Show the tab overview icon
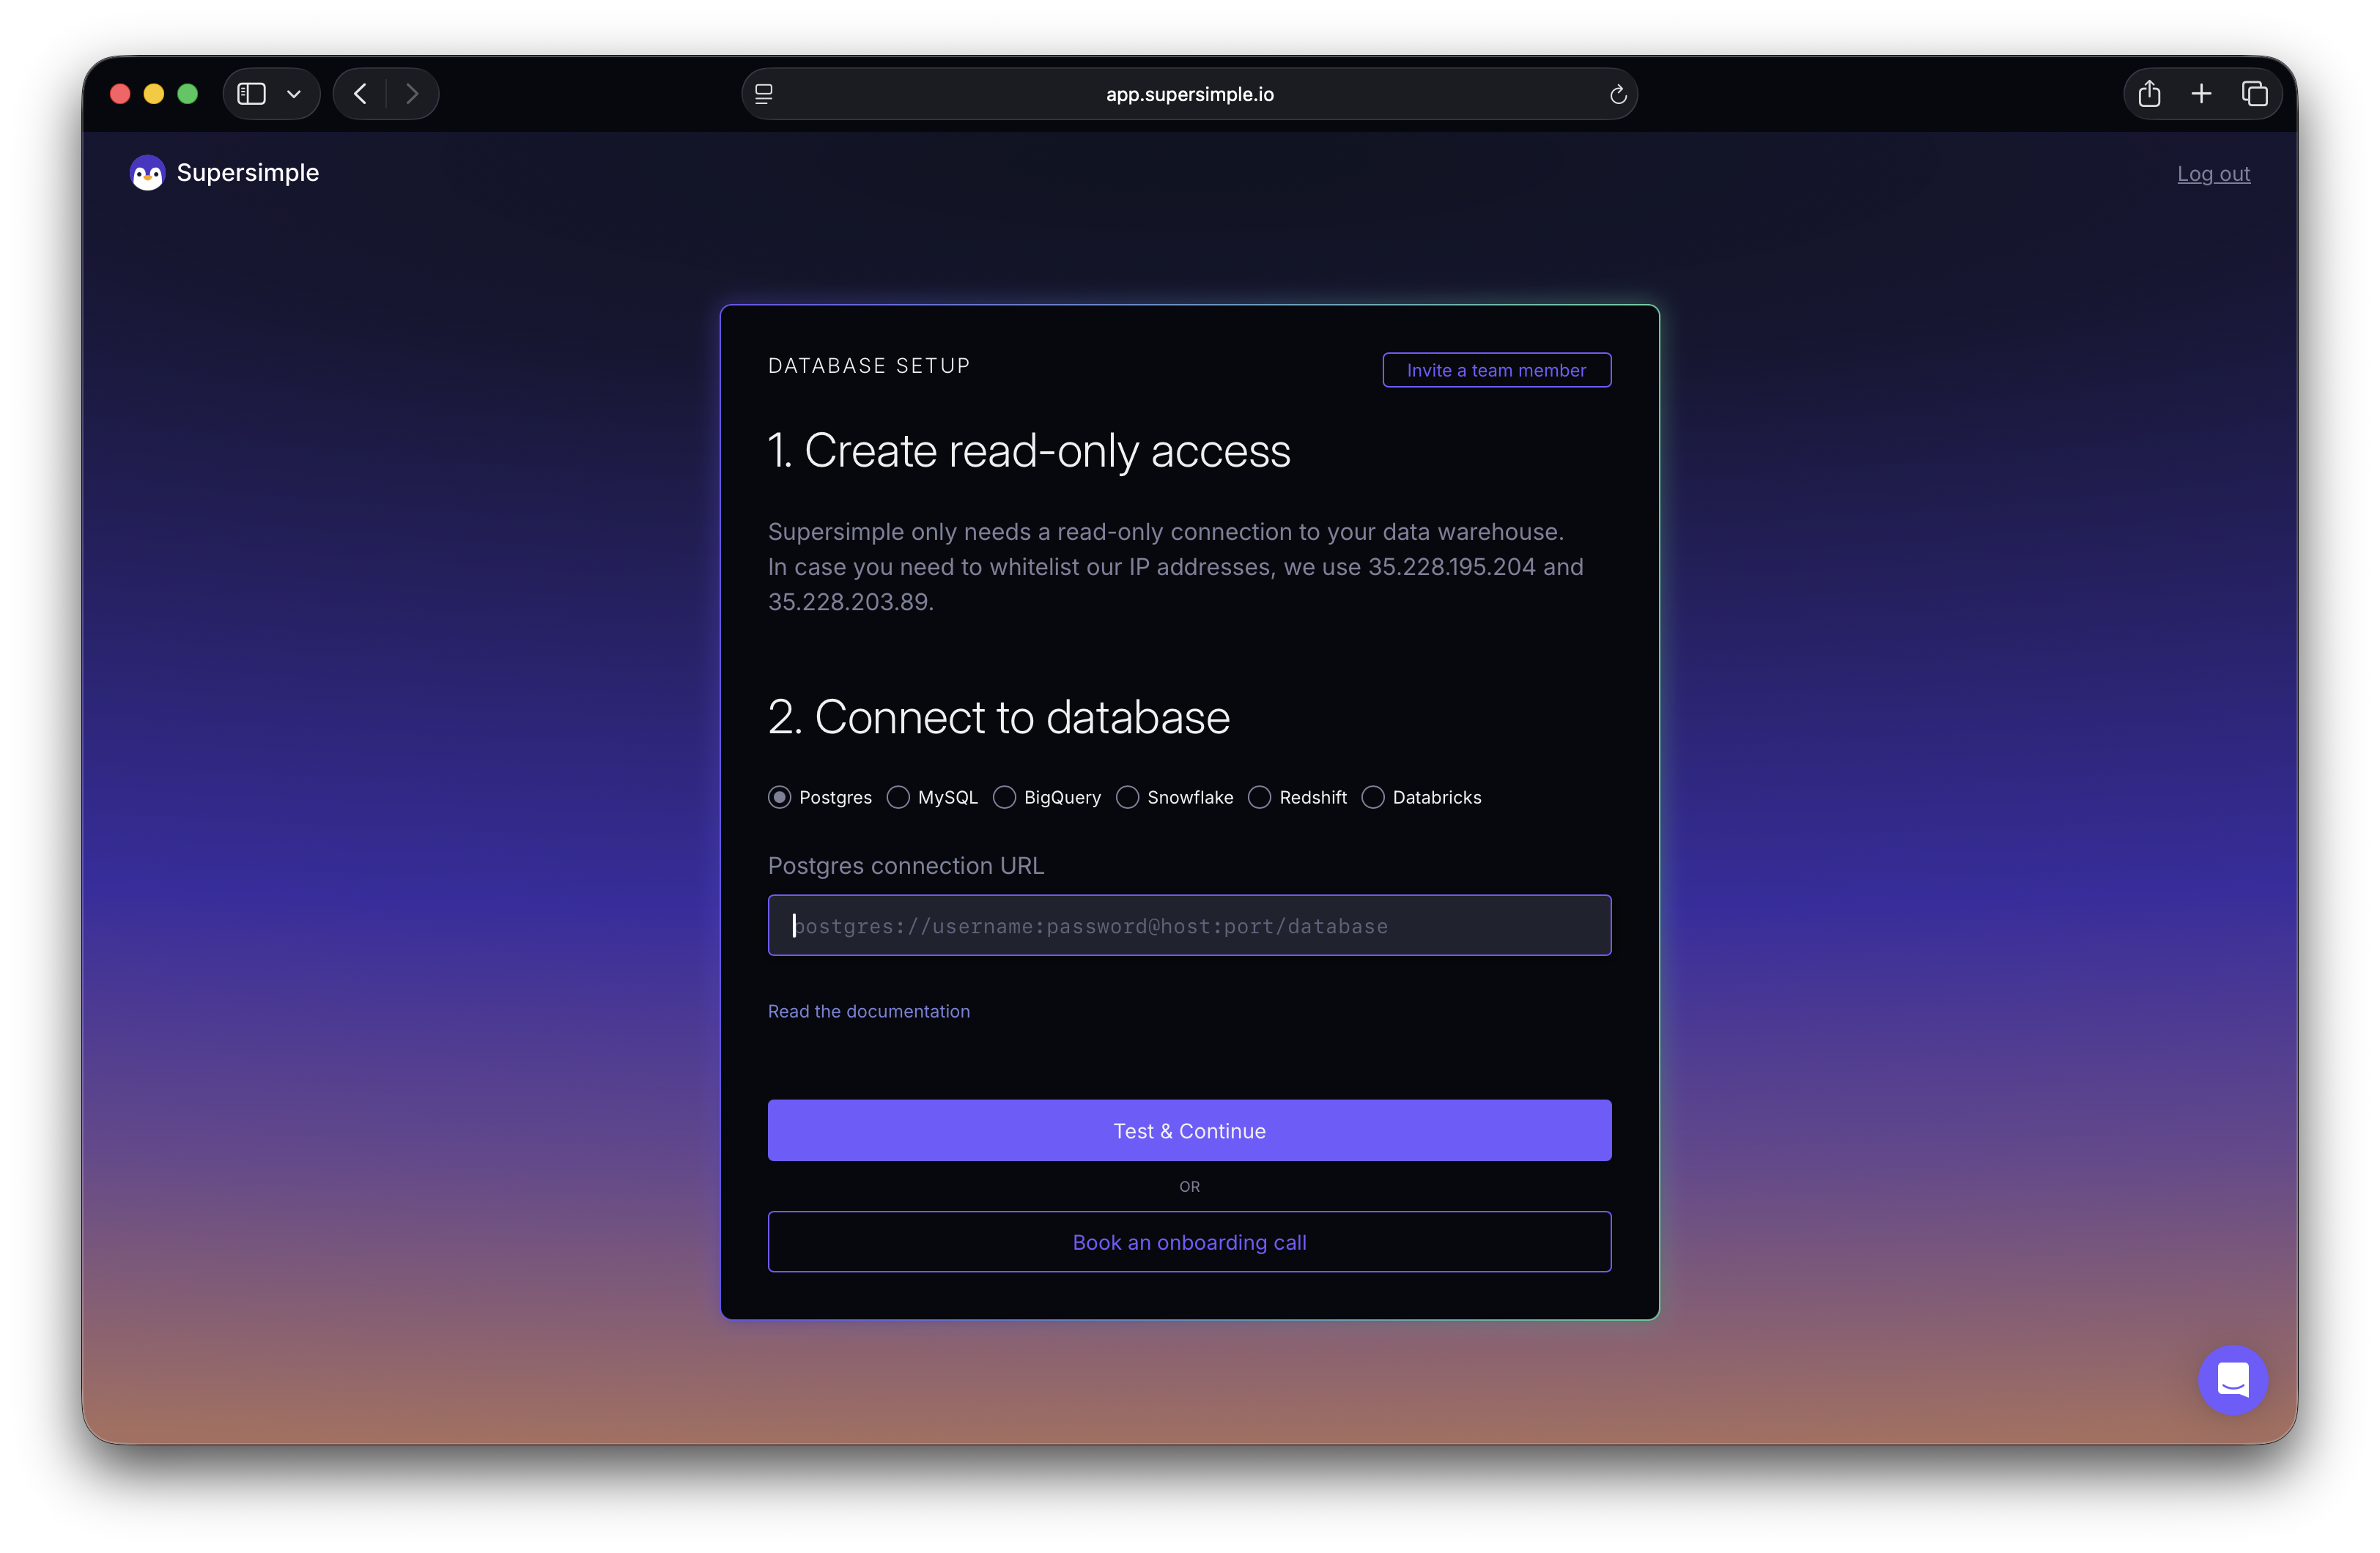The width and height of the screenshot is (2380, 1553). (2254, 94)
